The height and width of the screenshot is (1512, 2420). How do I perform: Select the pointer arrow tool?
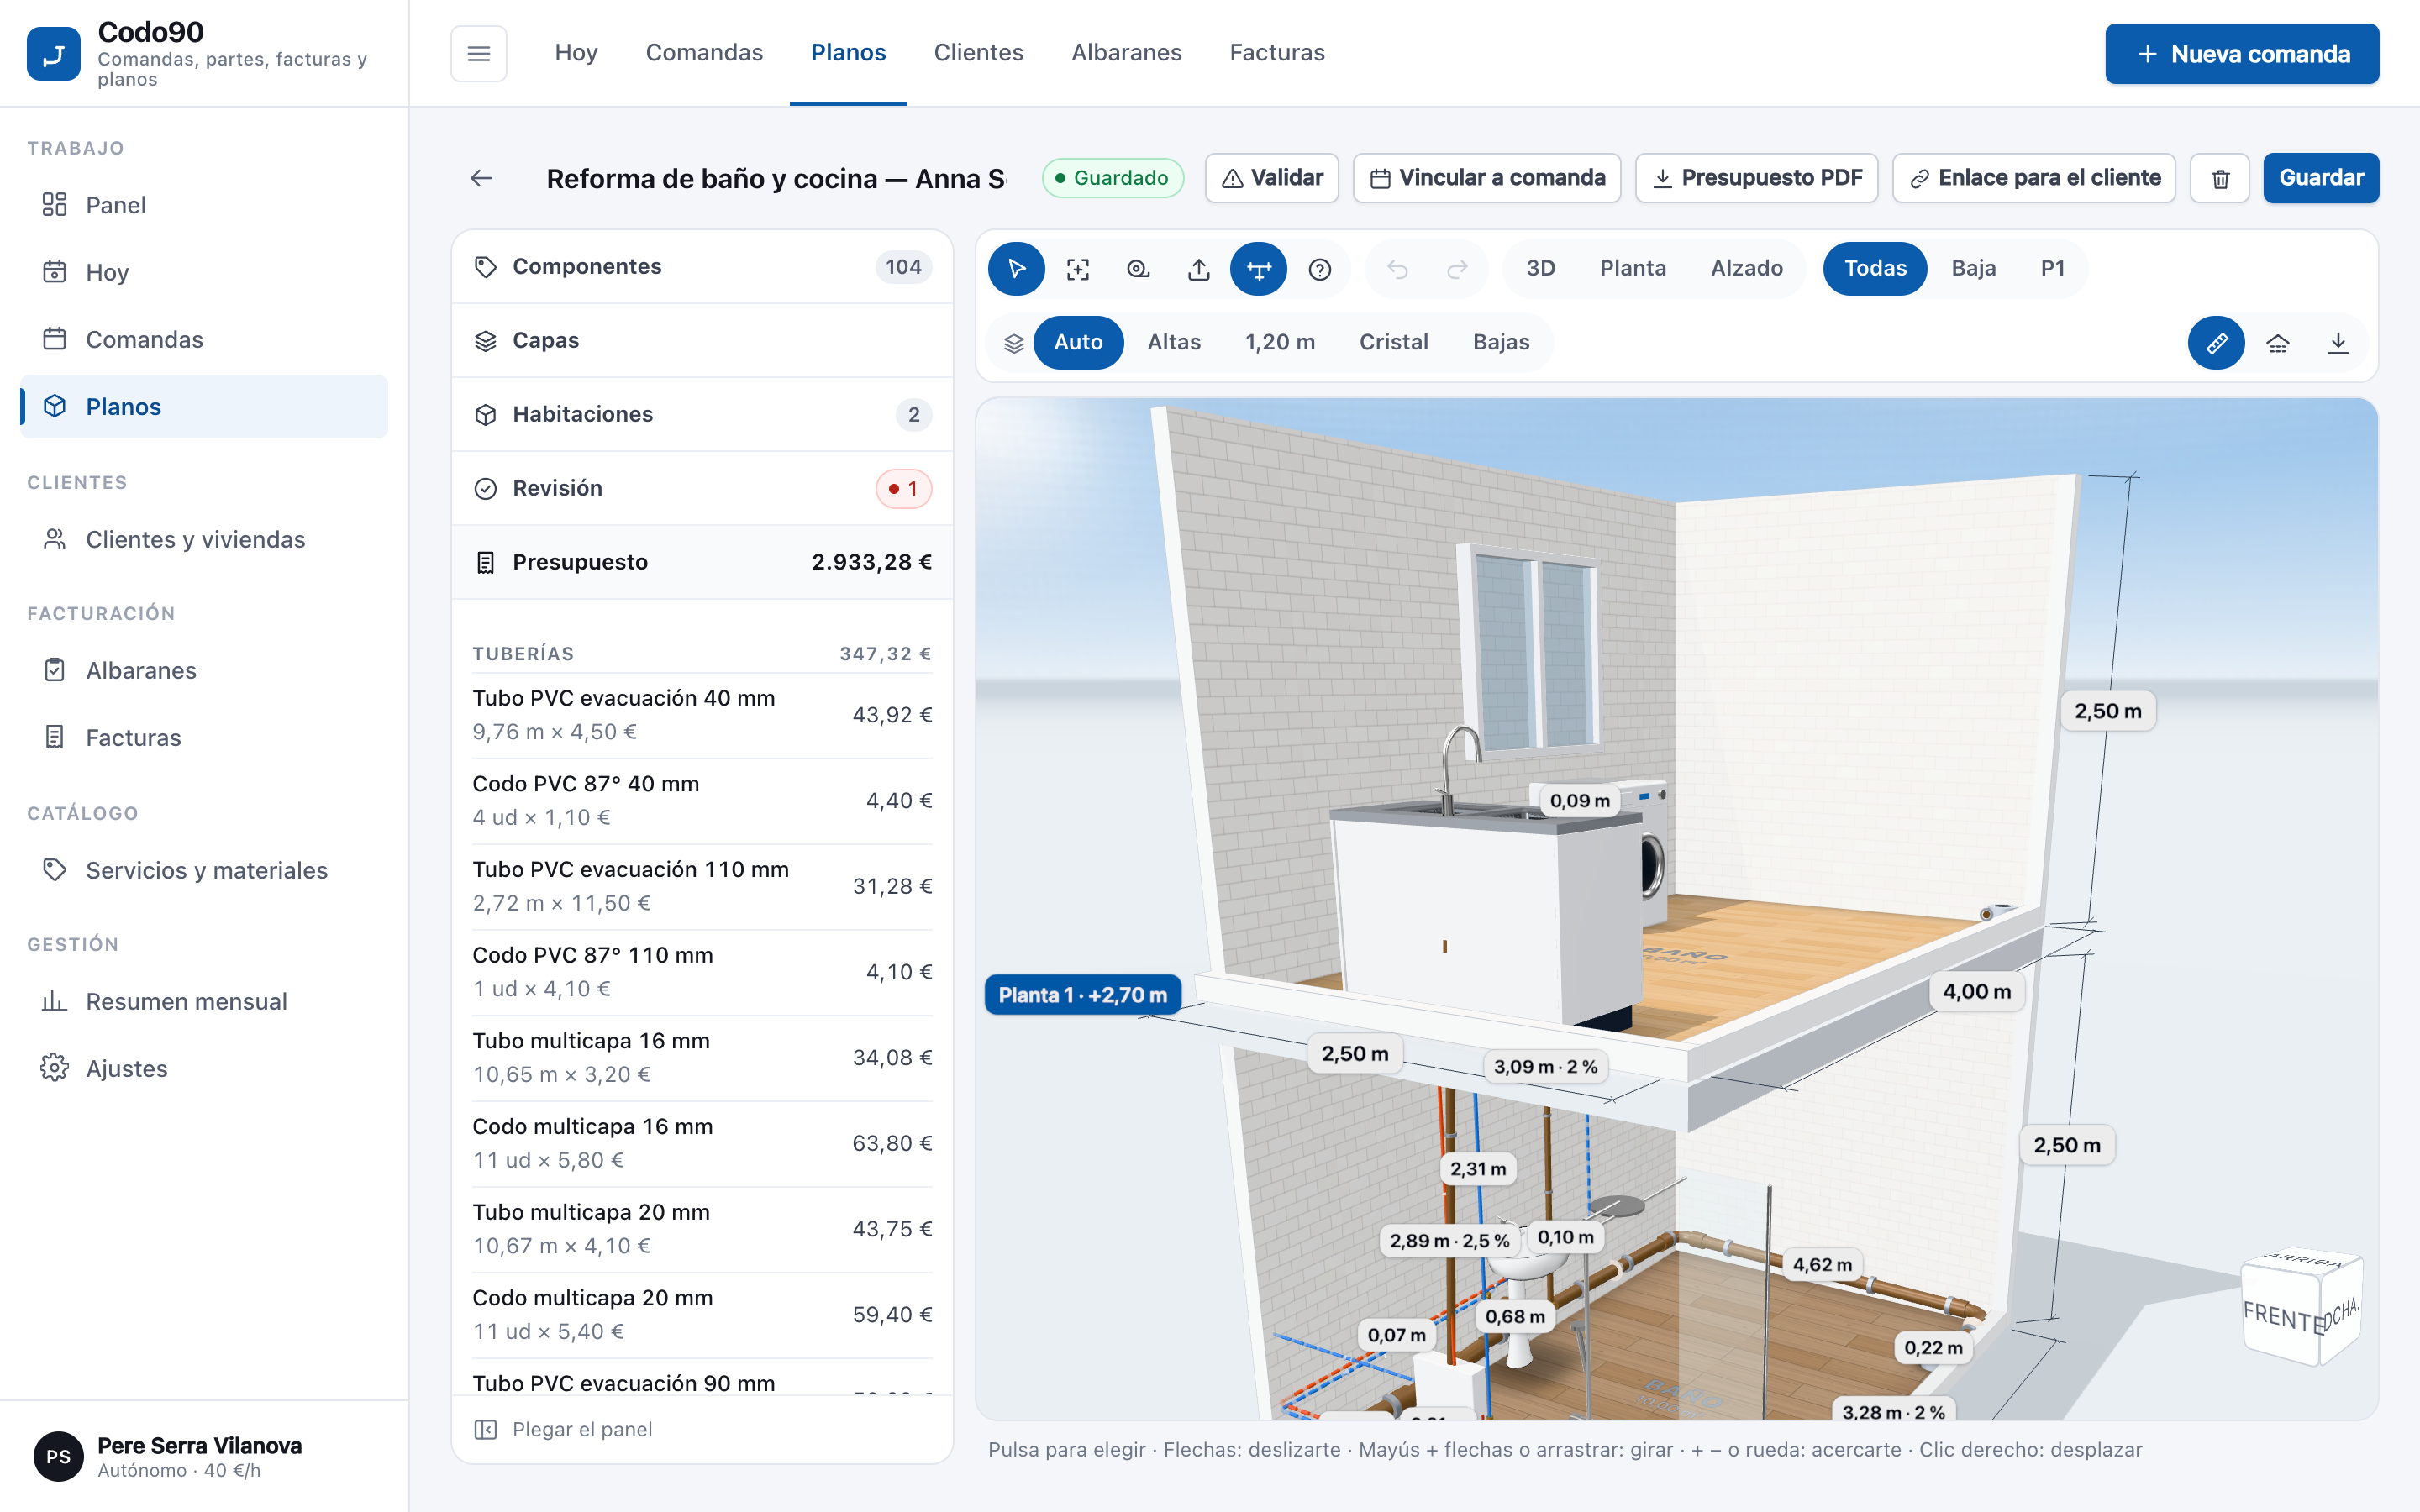tap(1016, 269)
